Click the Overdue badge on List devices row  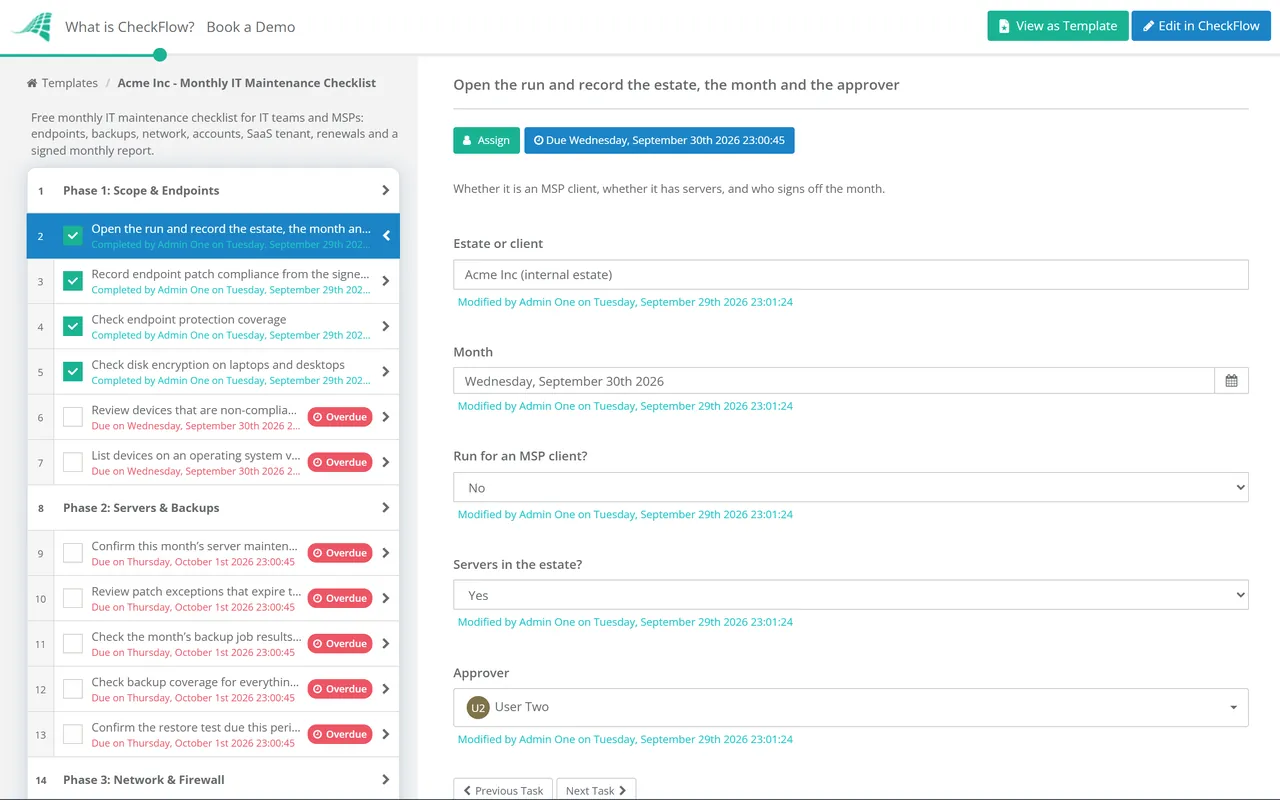339,462
